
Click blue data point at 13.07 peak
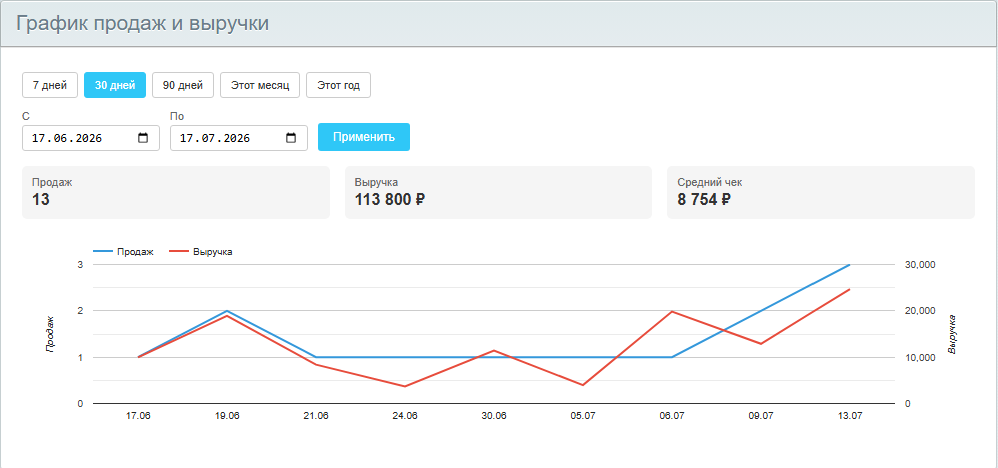(850, 264)
